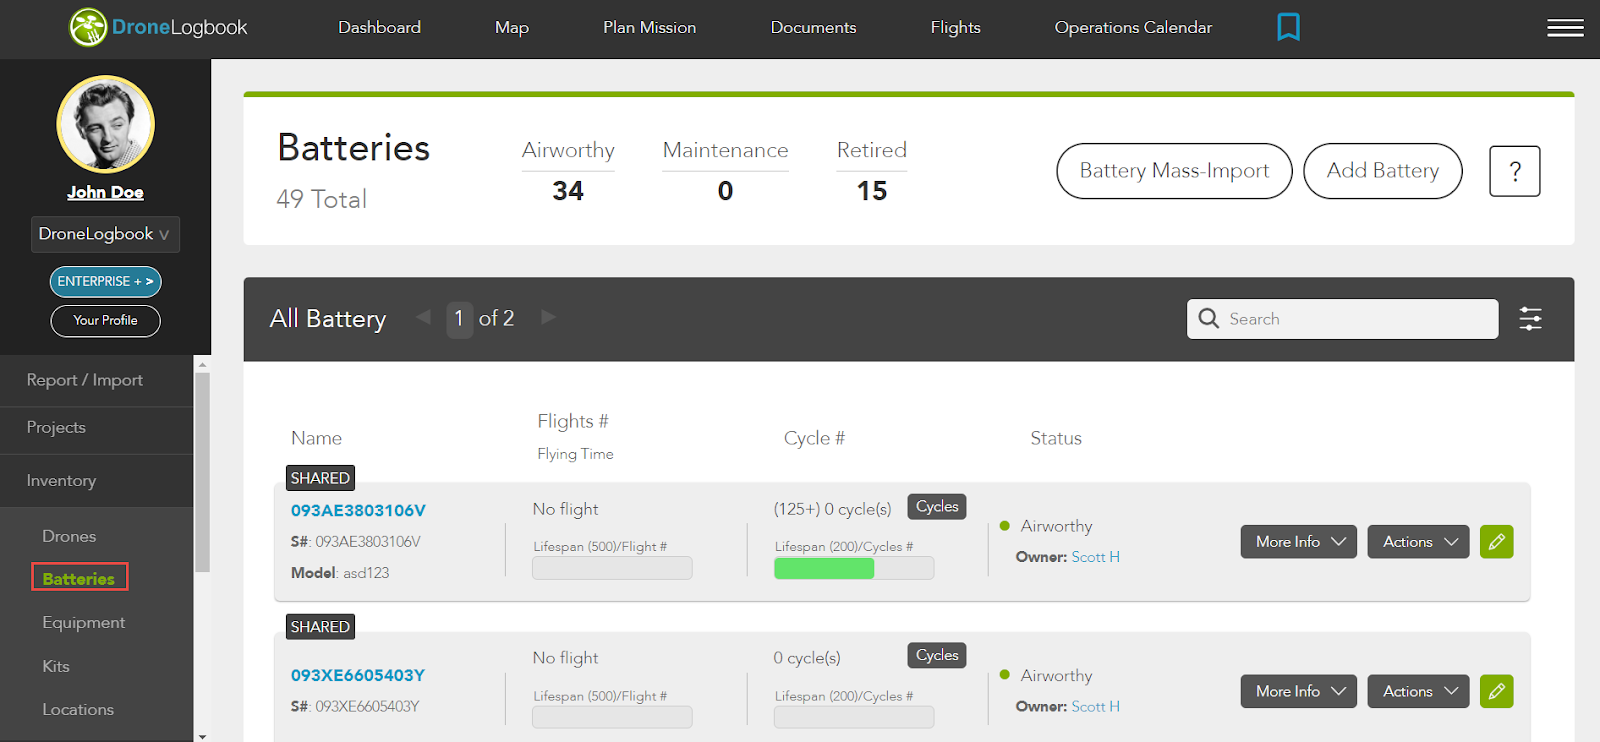Expand More Info for battery 093AE3803106V
The image size is (1600, 742).
pyautogui.click(x=1299, y=542)
